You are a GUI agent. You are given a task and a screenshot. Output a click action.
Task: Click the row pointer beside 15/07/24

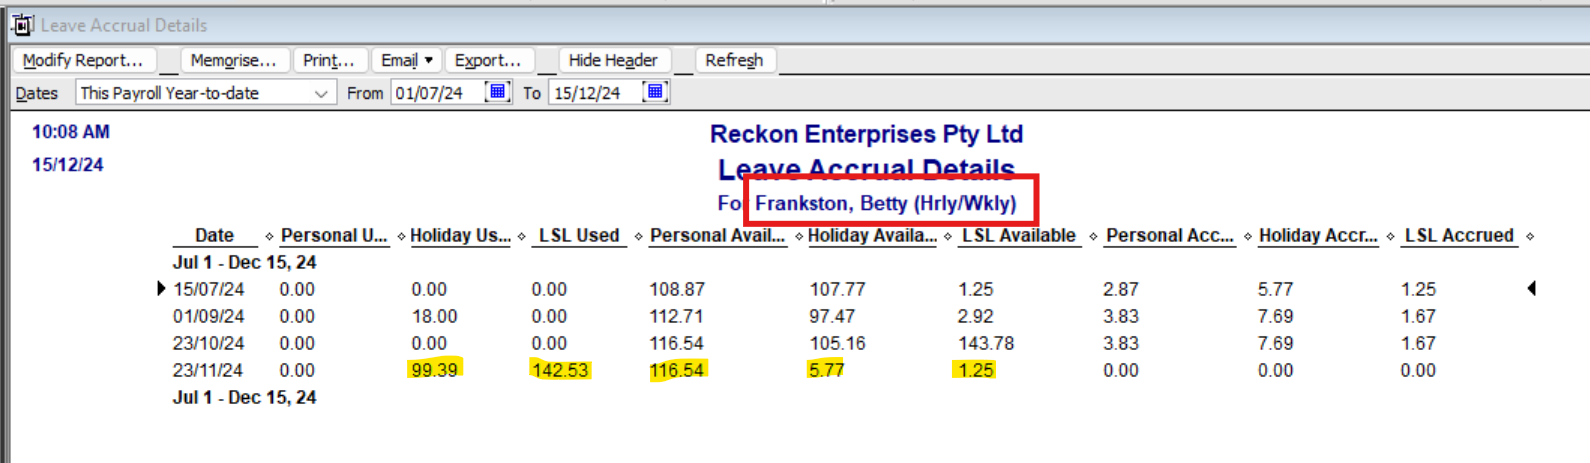[161, 289]
